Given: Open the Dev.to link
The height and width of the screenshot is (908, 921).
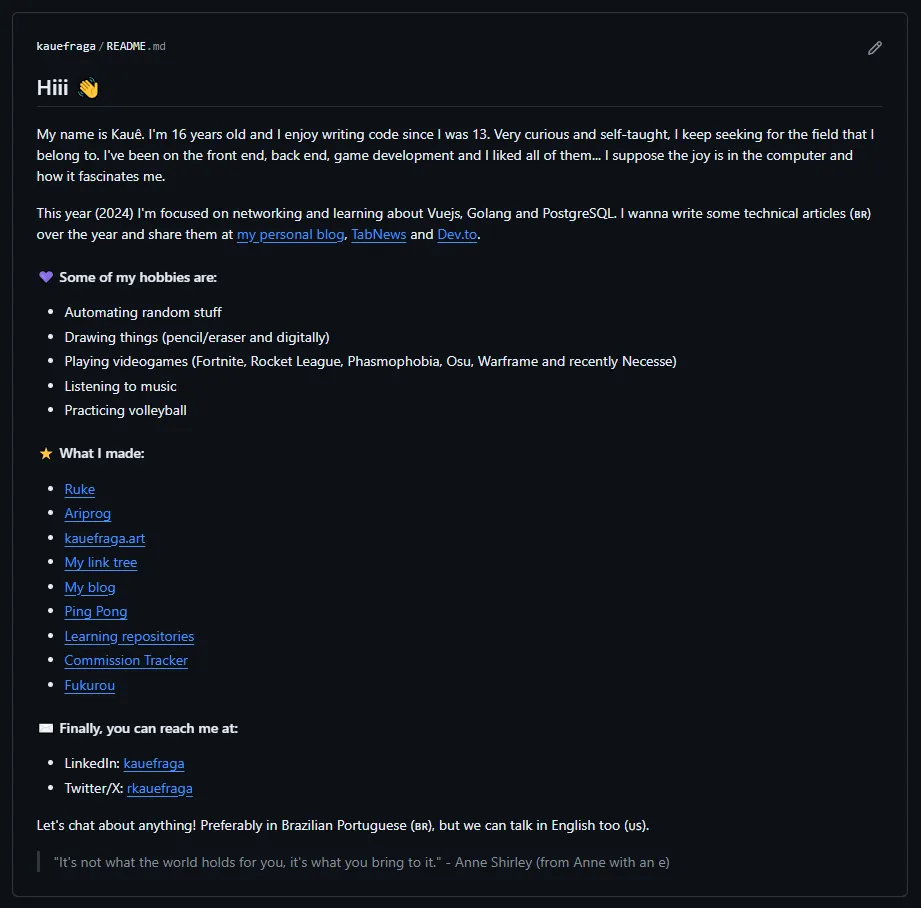Looking at the screenshot, I should tap(458, 235).
